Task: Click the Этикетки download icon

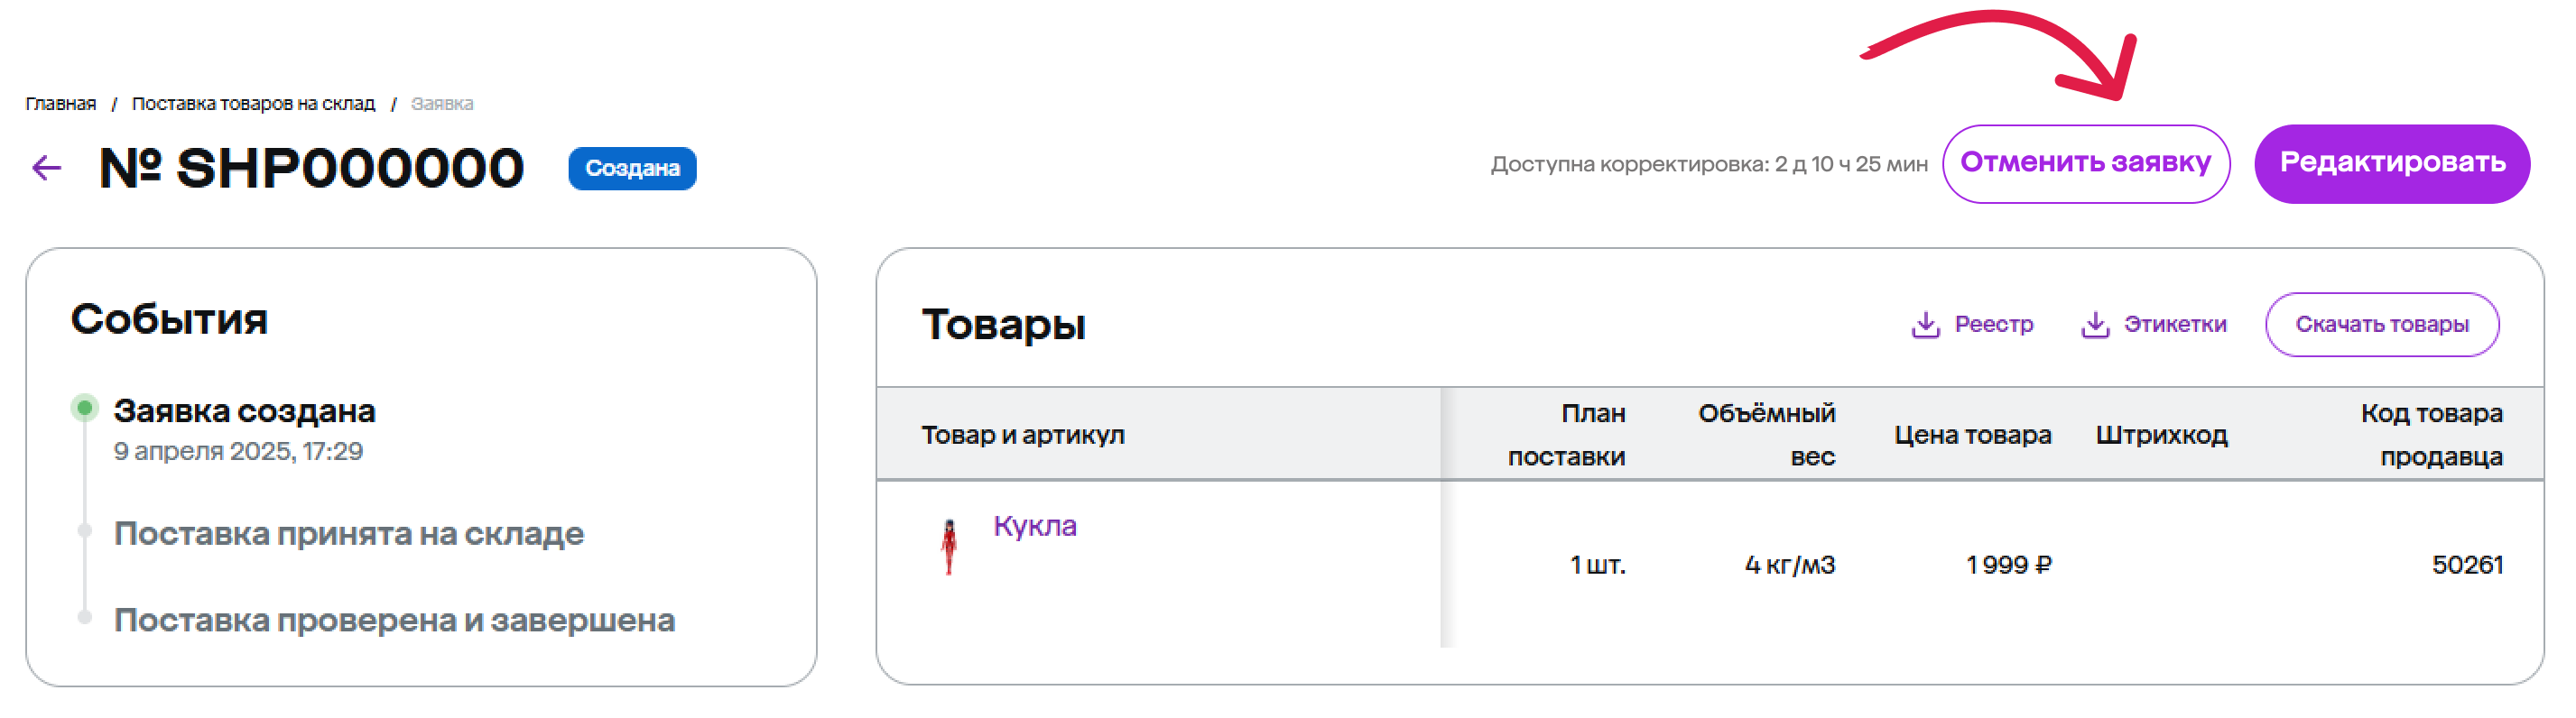Action: click(2094, 325)
